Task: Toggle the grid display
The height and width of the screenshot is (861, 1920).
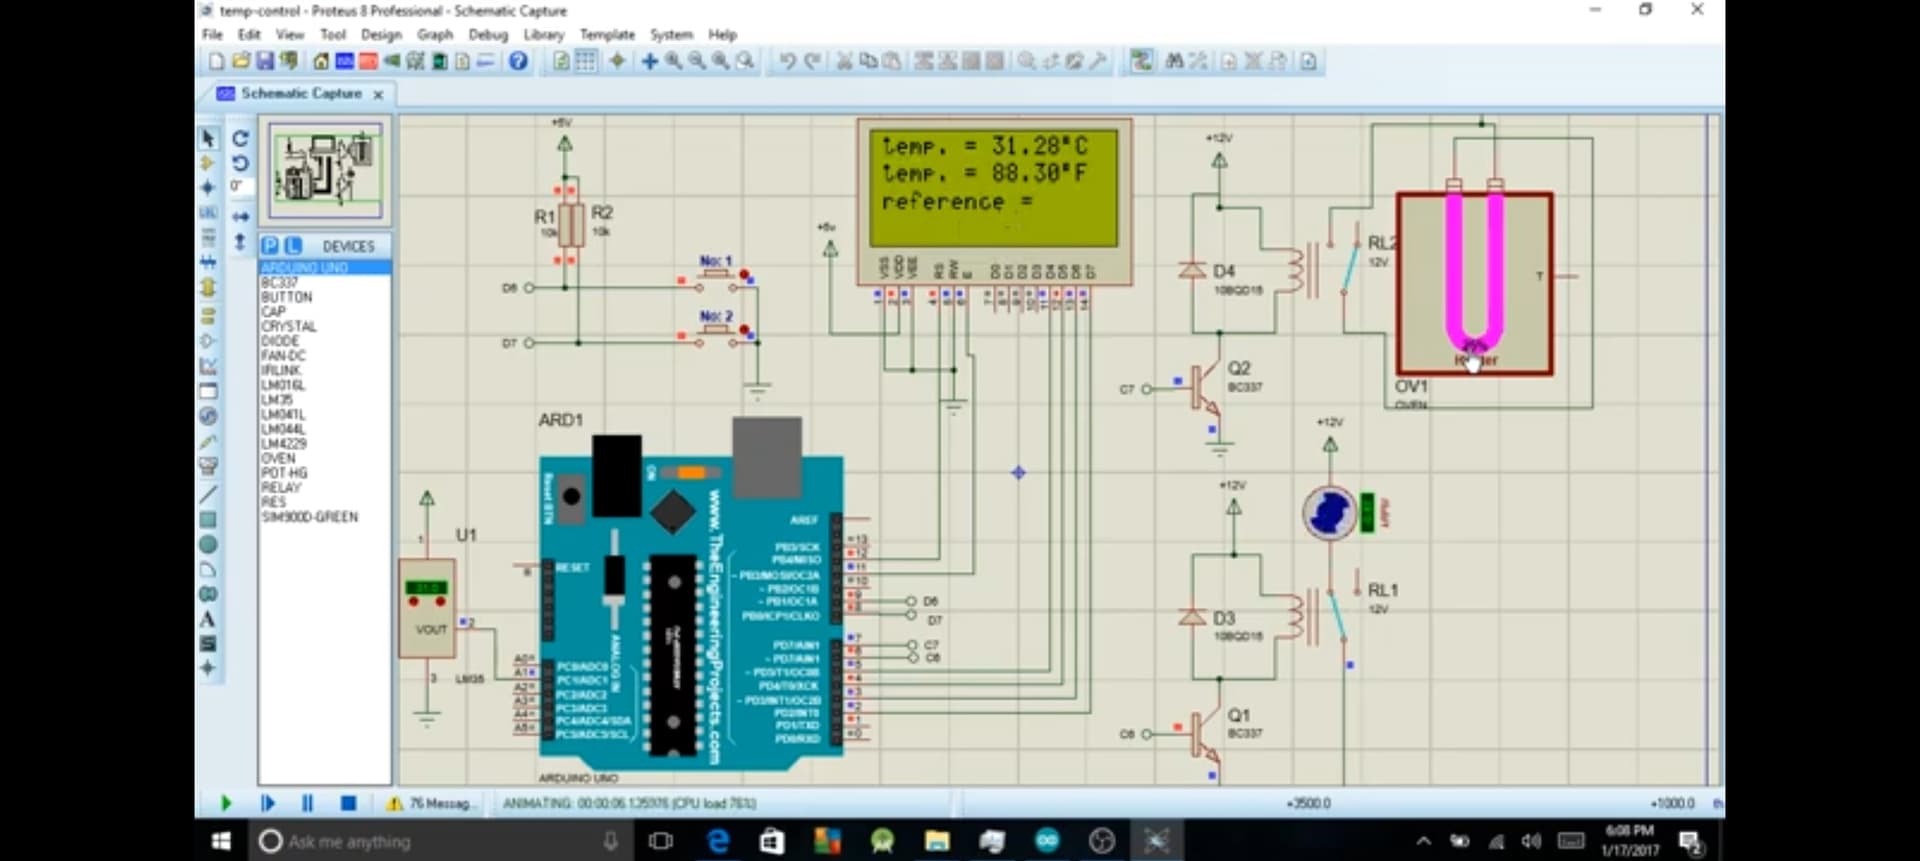Action: click(x=586, y=61)
